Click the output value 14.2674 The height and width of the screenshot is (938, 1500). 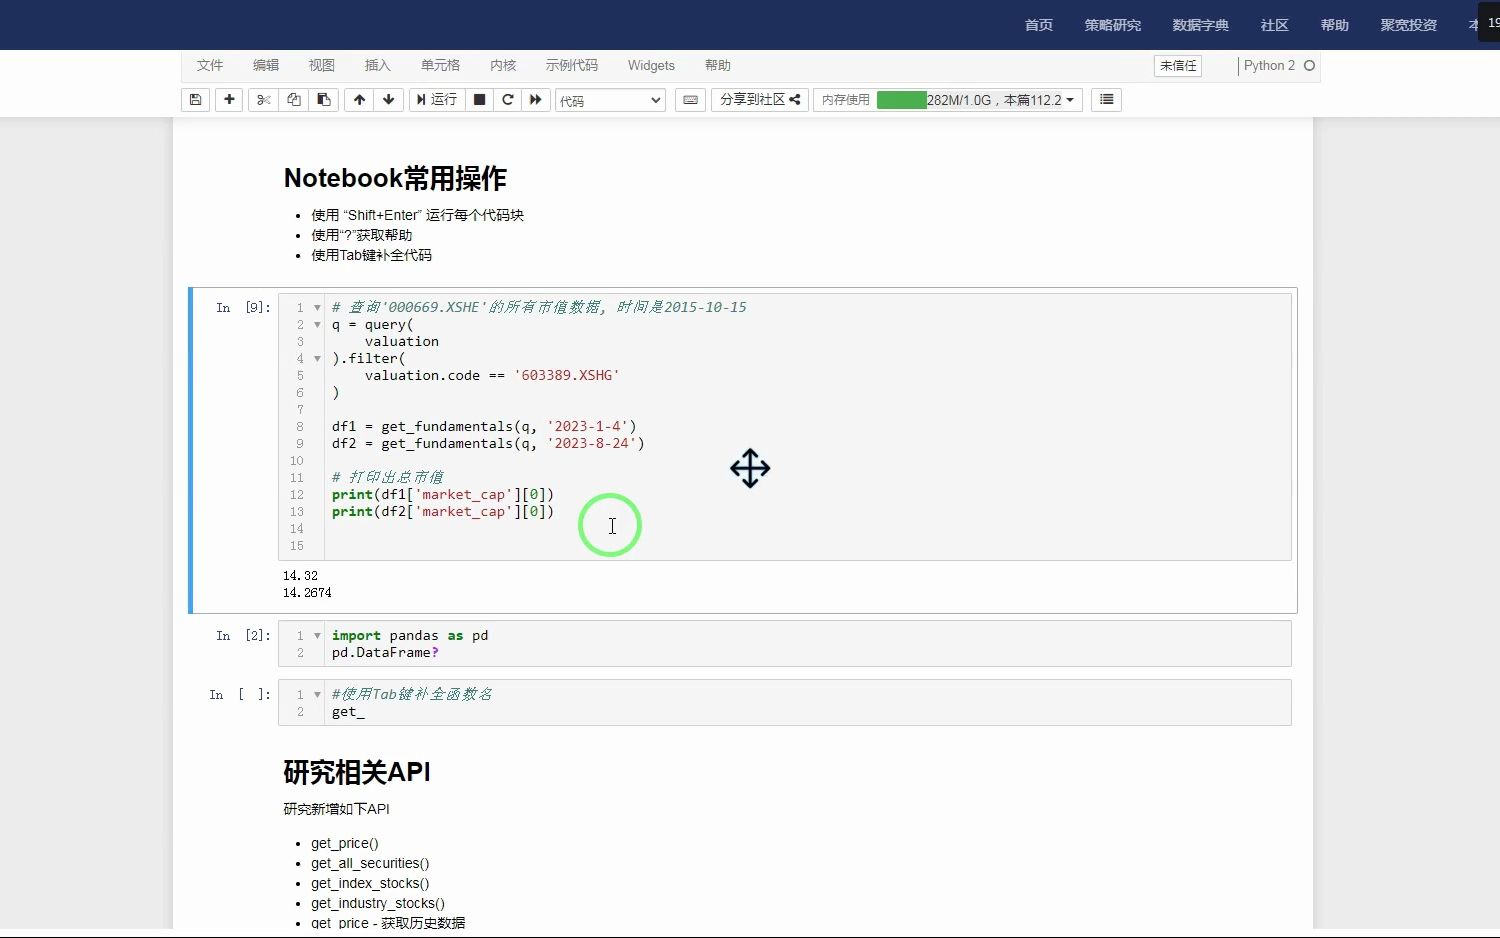pyautogui.click(x=307, y=593)
